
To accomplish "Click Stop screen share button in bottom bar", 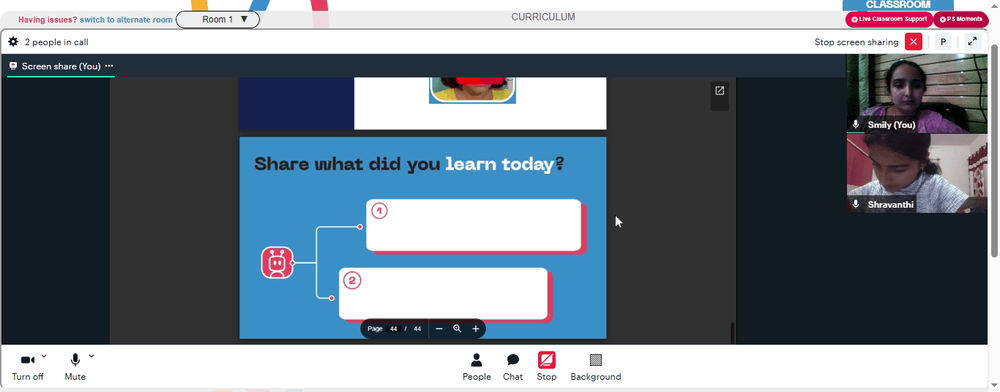I will (547, 368).
